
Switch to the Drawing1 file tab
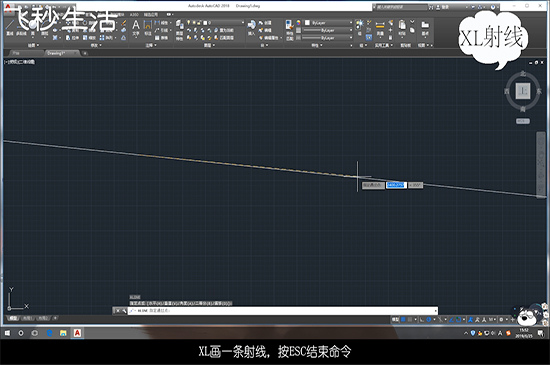point(62,53)
